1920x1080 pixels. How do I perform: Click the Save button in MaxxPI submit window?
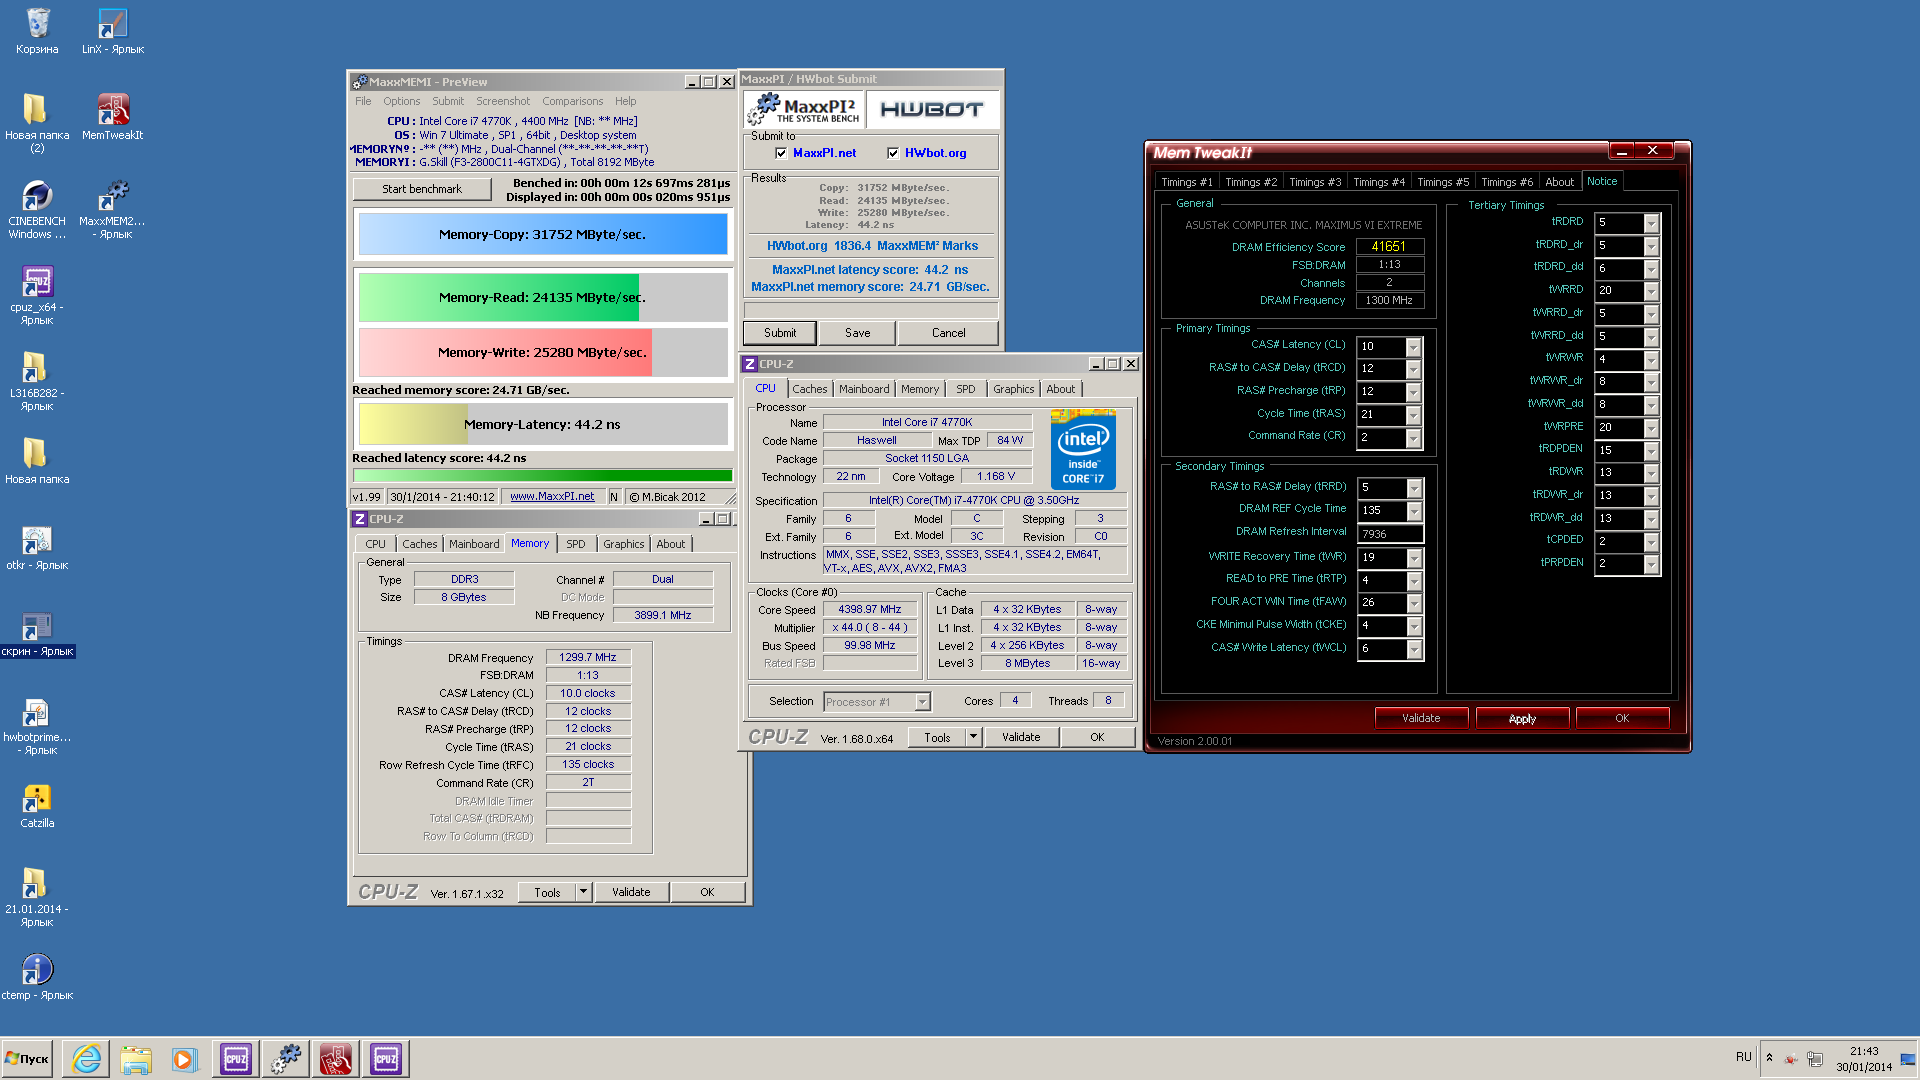857,333
